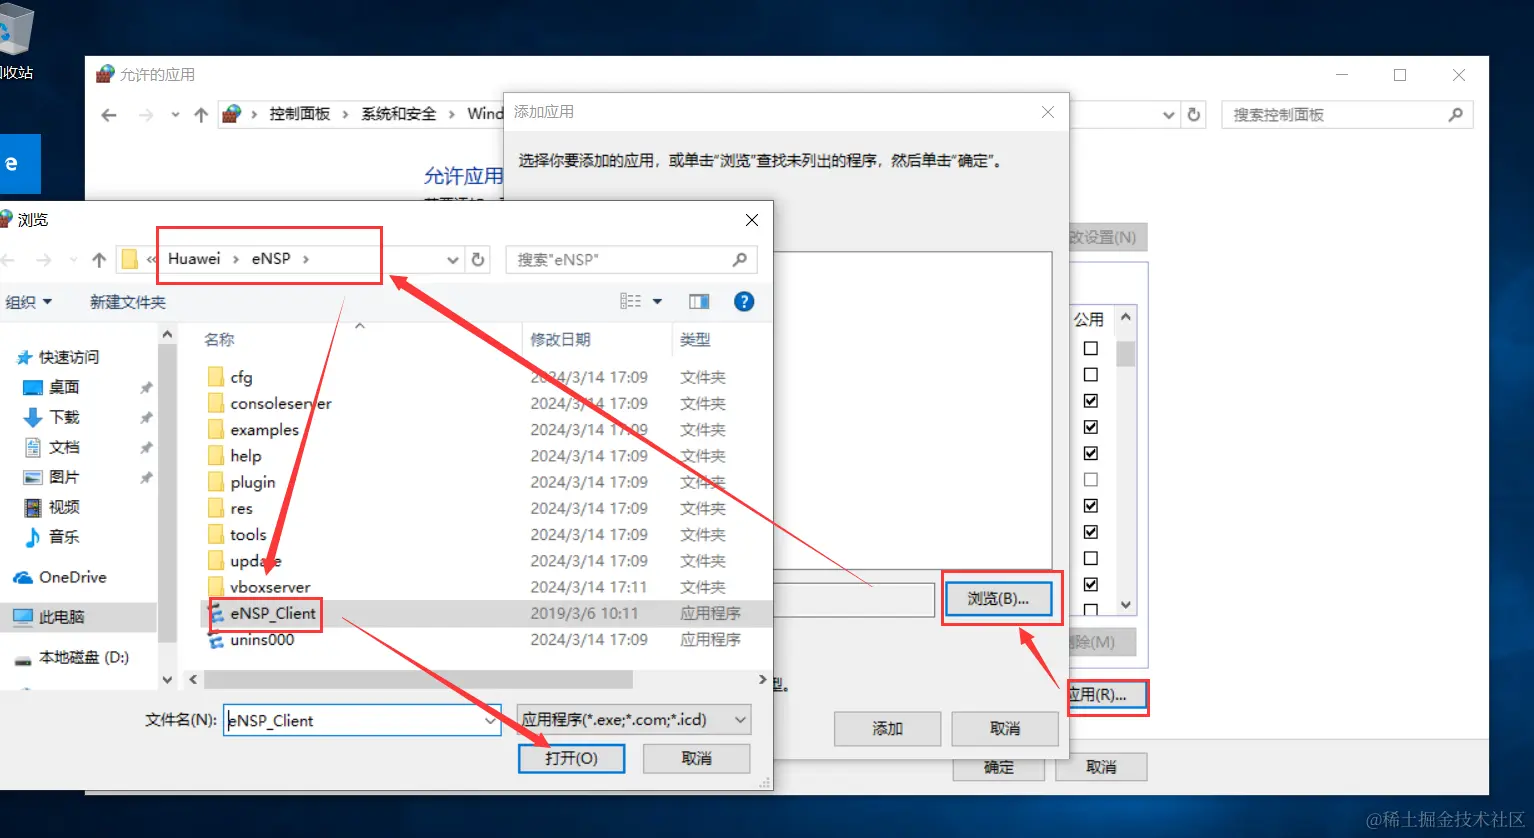The height and width of the screenshot is (838, 1534).
Task: Select Downloads in navigation pane
Action: (64, 417)
